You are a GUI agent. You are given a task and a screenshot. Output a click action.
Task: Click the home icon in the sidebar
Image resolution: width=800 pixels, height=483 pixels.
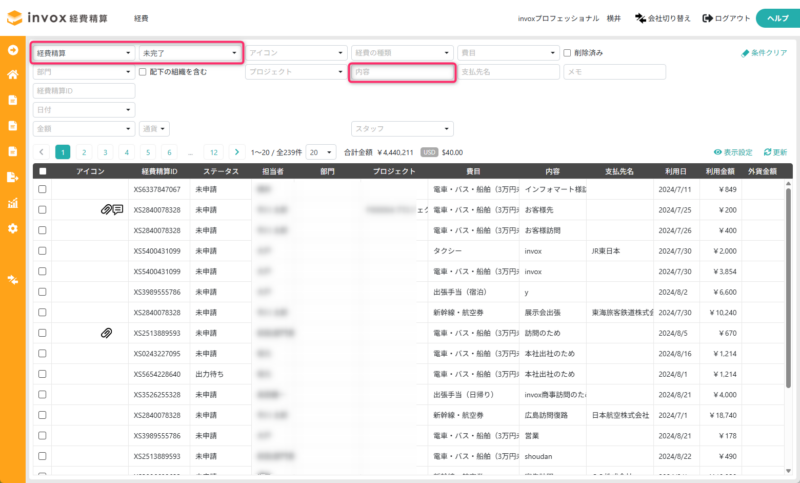(13, 74)
